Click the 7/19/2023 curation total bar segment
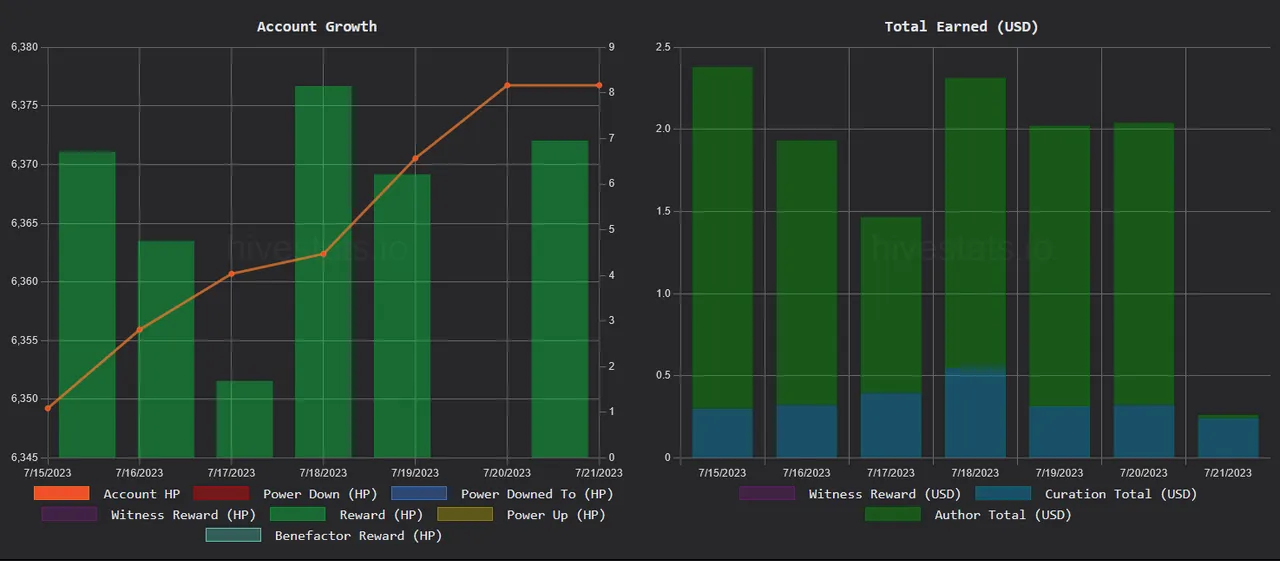1280x561 pixels. pos(1060,432)
